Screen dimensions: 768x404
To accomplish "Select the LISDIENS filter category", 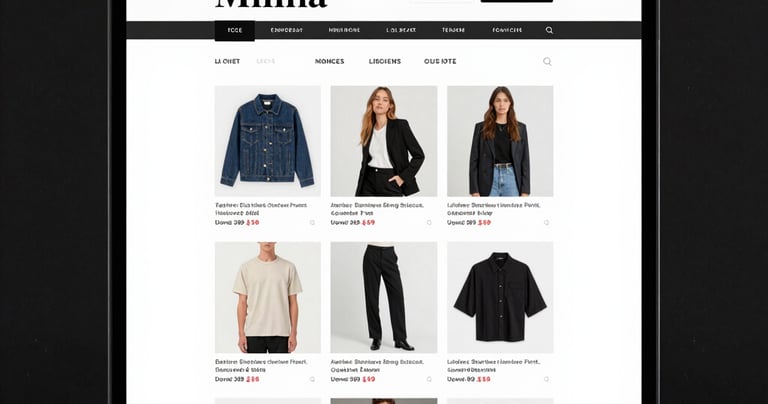I will point(385,62).
